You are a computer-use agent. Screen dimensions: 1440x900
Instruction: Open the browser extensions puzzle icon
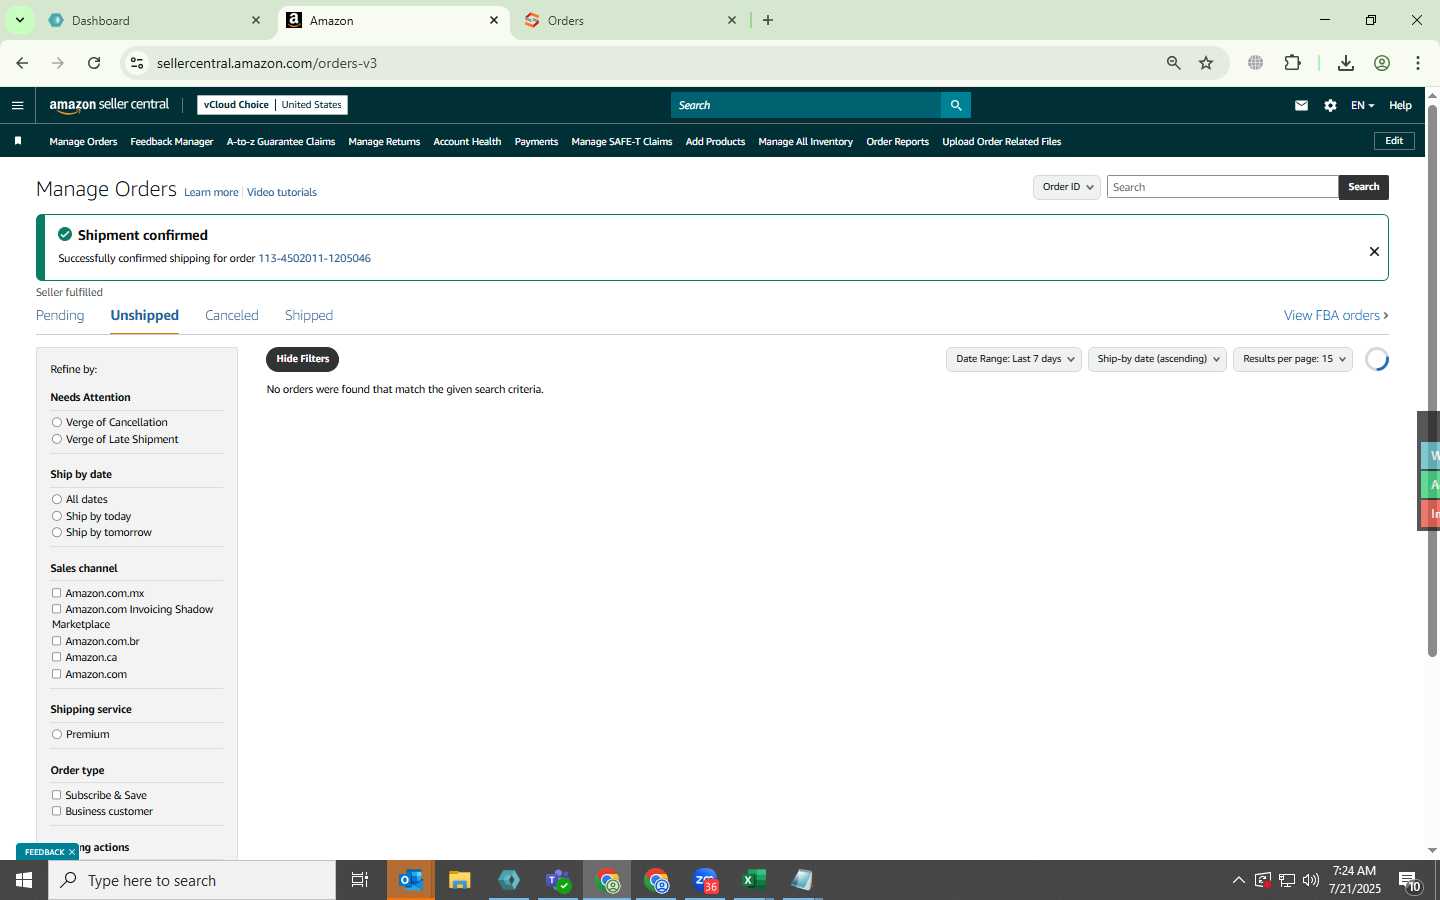1293,63
